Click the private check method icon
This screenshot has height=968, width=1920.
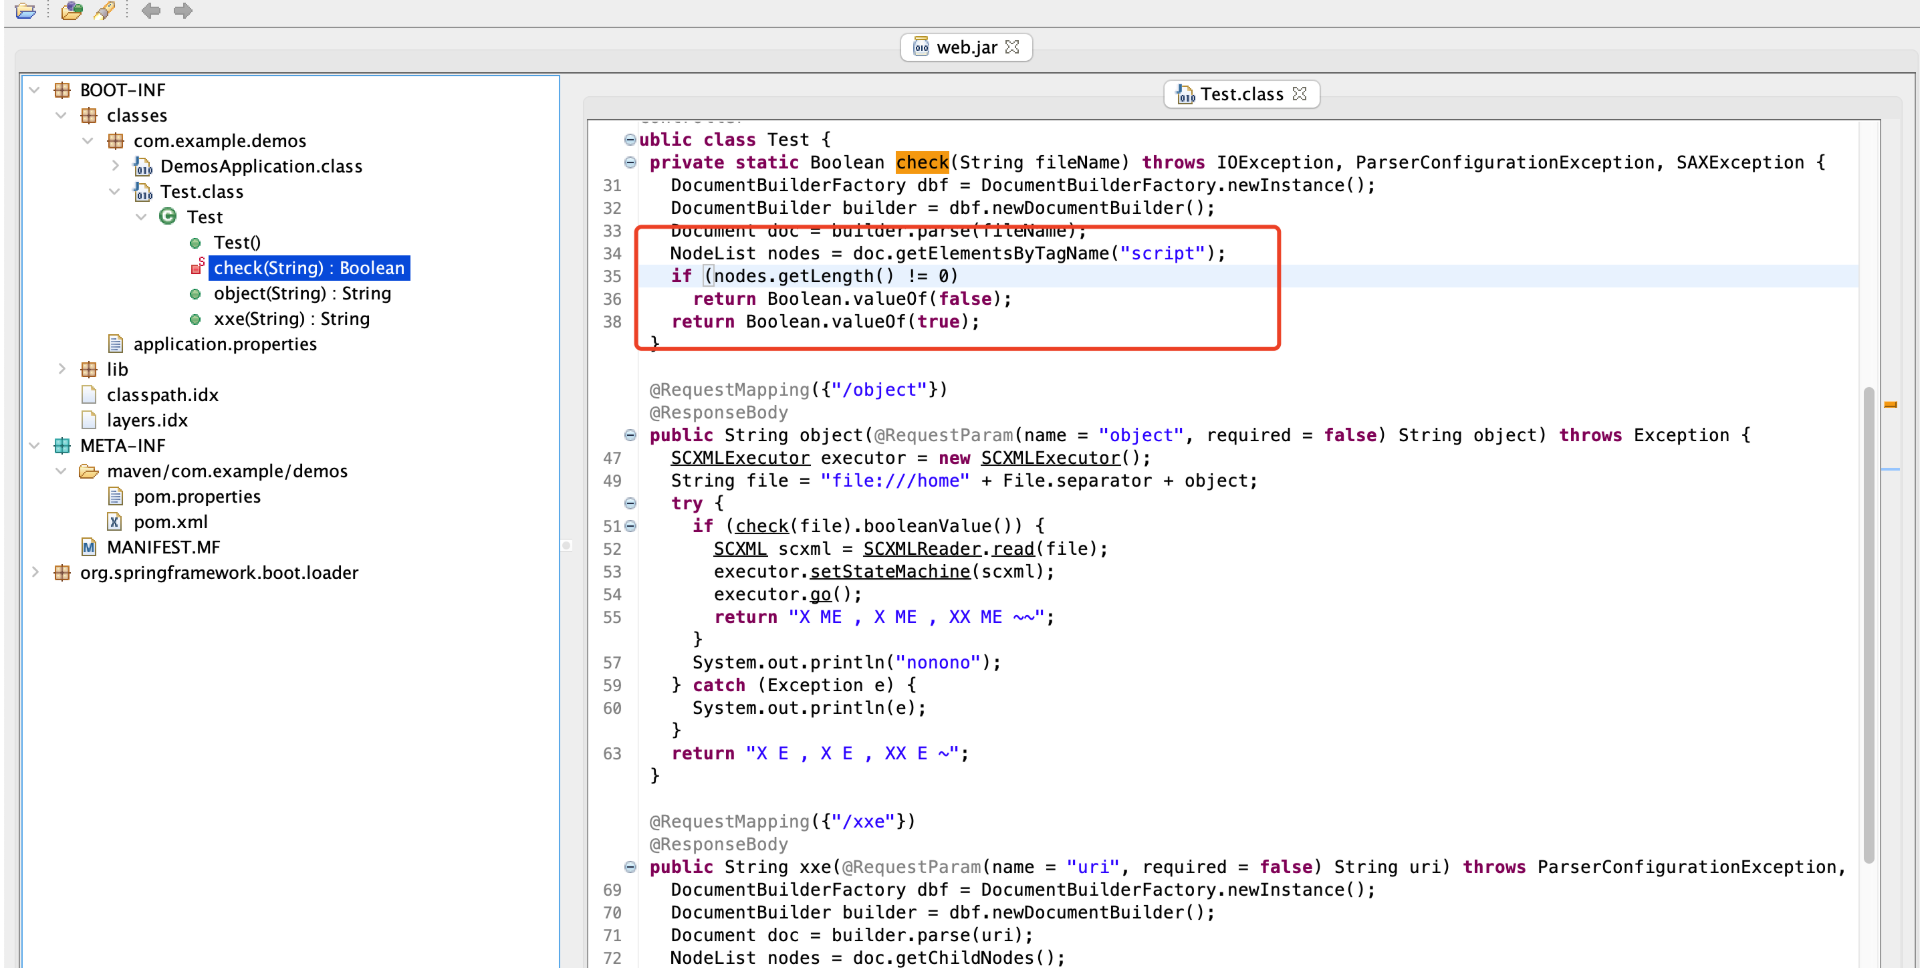pyautogui.click(x=197, y=267)
